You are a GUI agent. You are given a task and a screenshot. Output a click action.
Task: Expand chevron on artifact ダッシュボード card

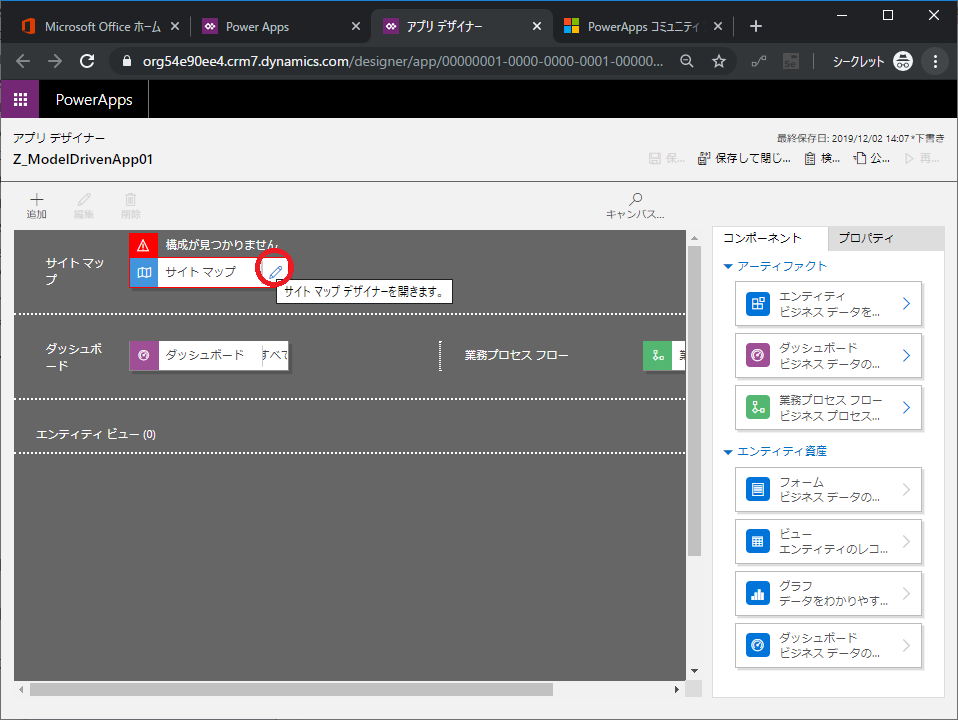[906, 356]
